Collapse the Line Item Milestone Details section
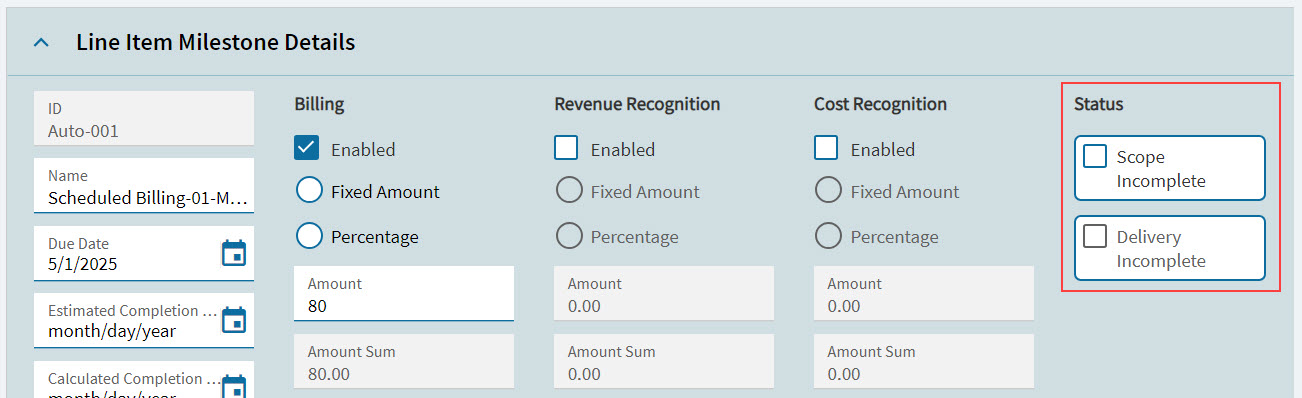 pyautogui.click(x=41, y=43)
